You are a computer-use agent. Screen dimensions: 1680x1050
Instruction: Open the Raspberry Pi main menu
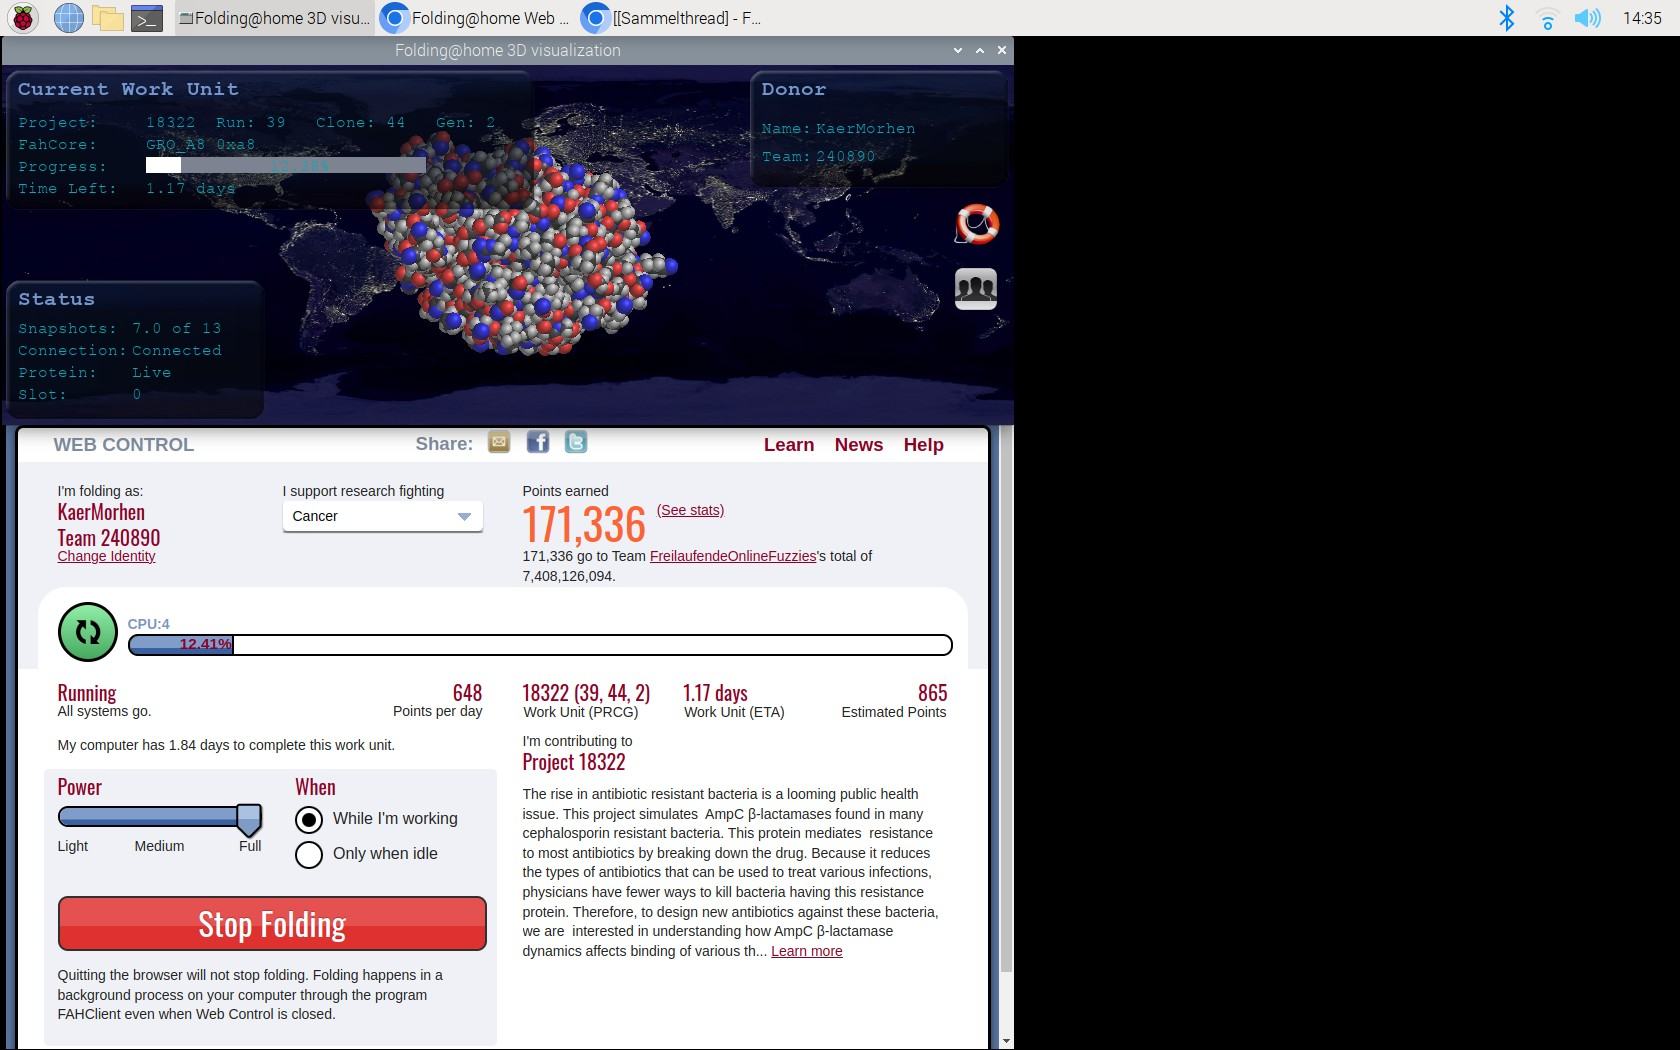point(23,18)
